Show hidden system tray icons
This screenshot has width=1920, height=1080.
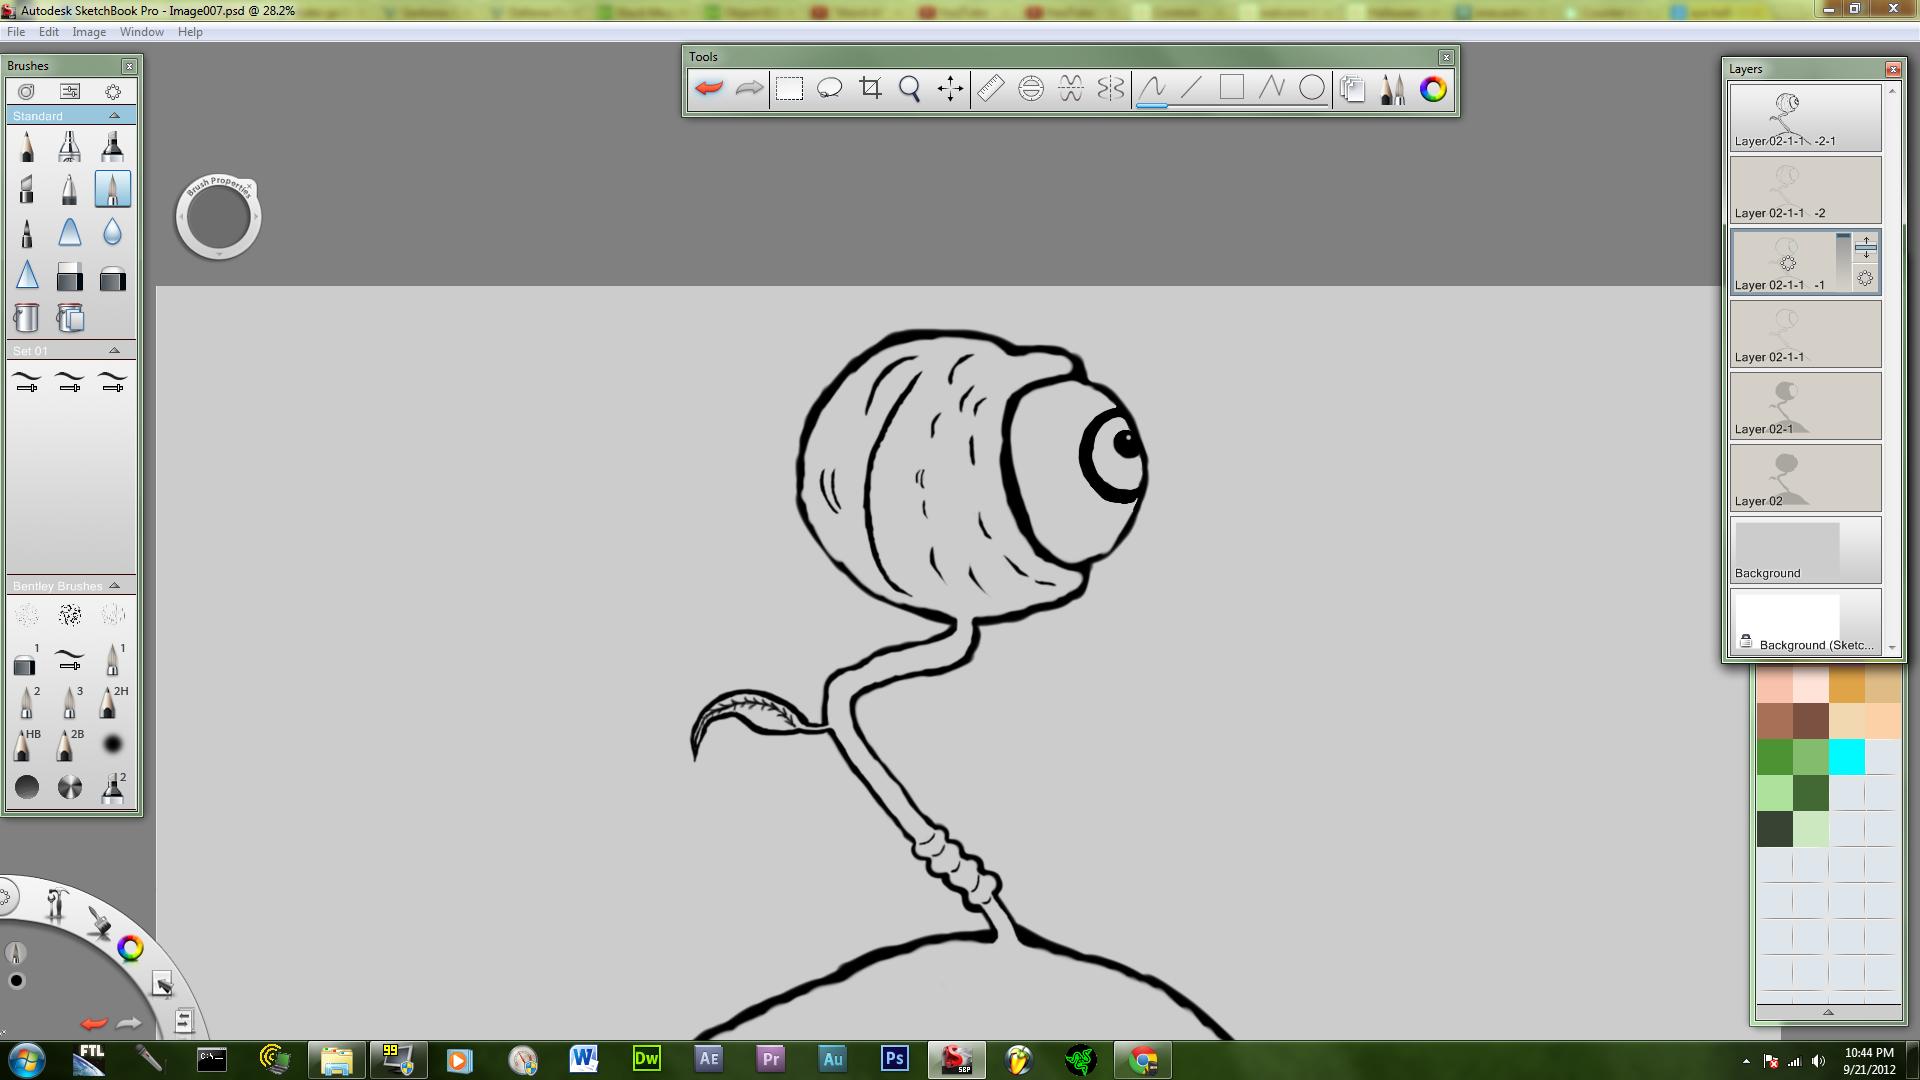click(1746, 1061)
